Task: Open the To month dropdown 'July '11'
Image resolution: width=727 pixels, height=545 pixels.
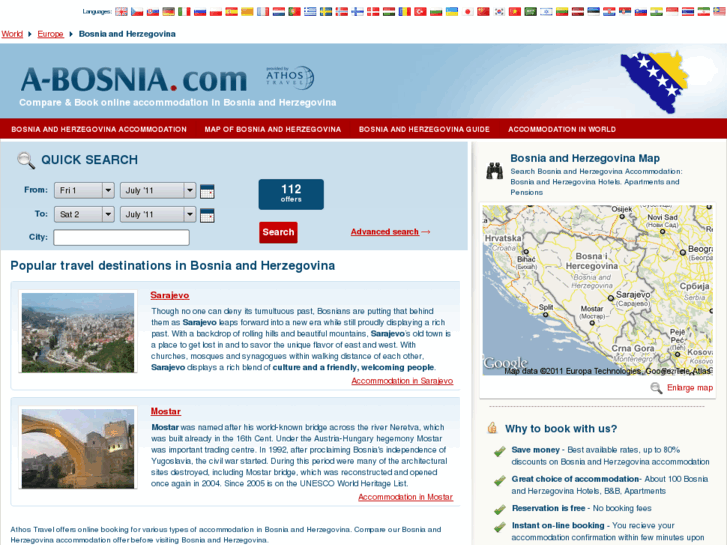Action: (158, 214)
